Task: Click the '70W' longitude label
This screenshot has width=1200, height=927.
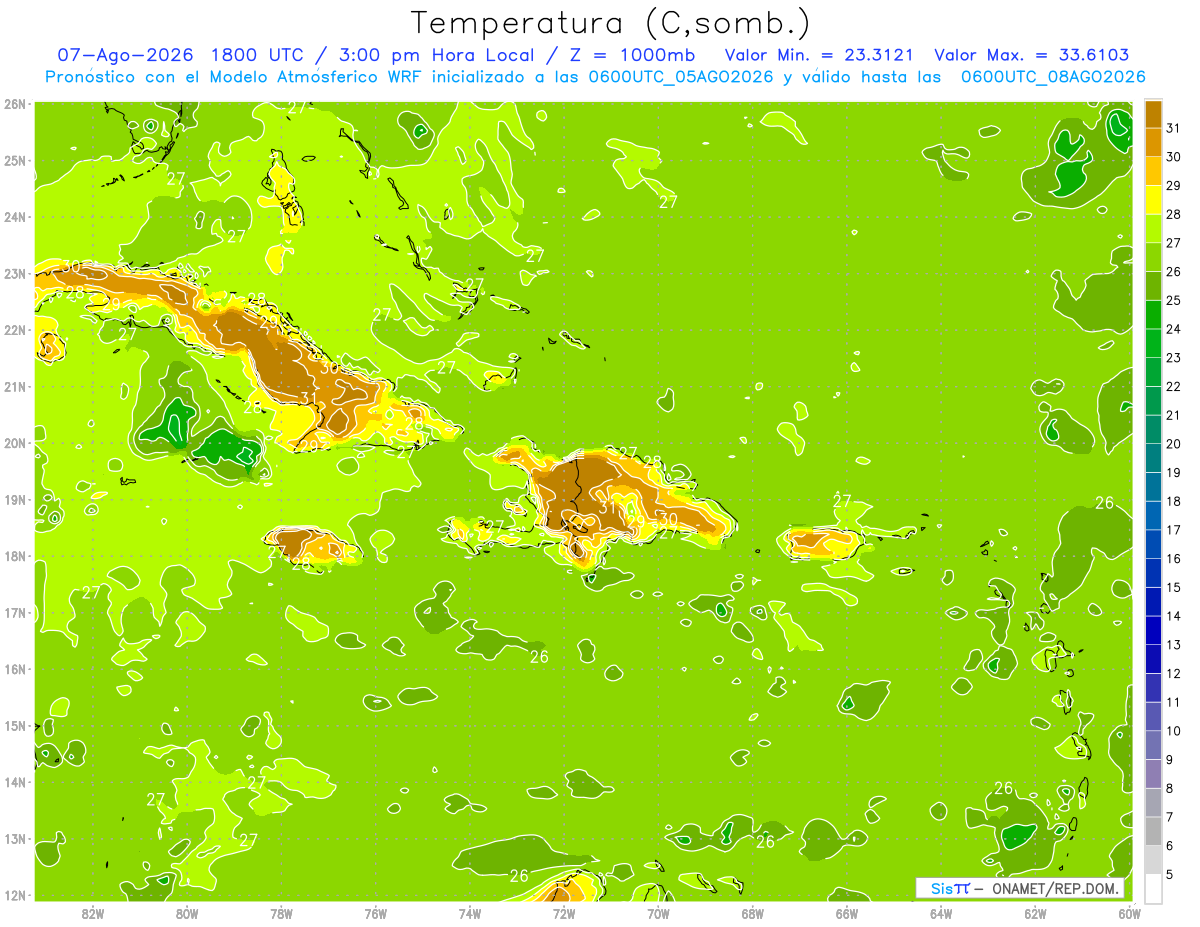Action: coord(658,914)
